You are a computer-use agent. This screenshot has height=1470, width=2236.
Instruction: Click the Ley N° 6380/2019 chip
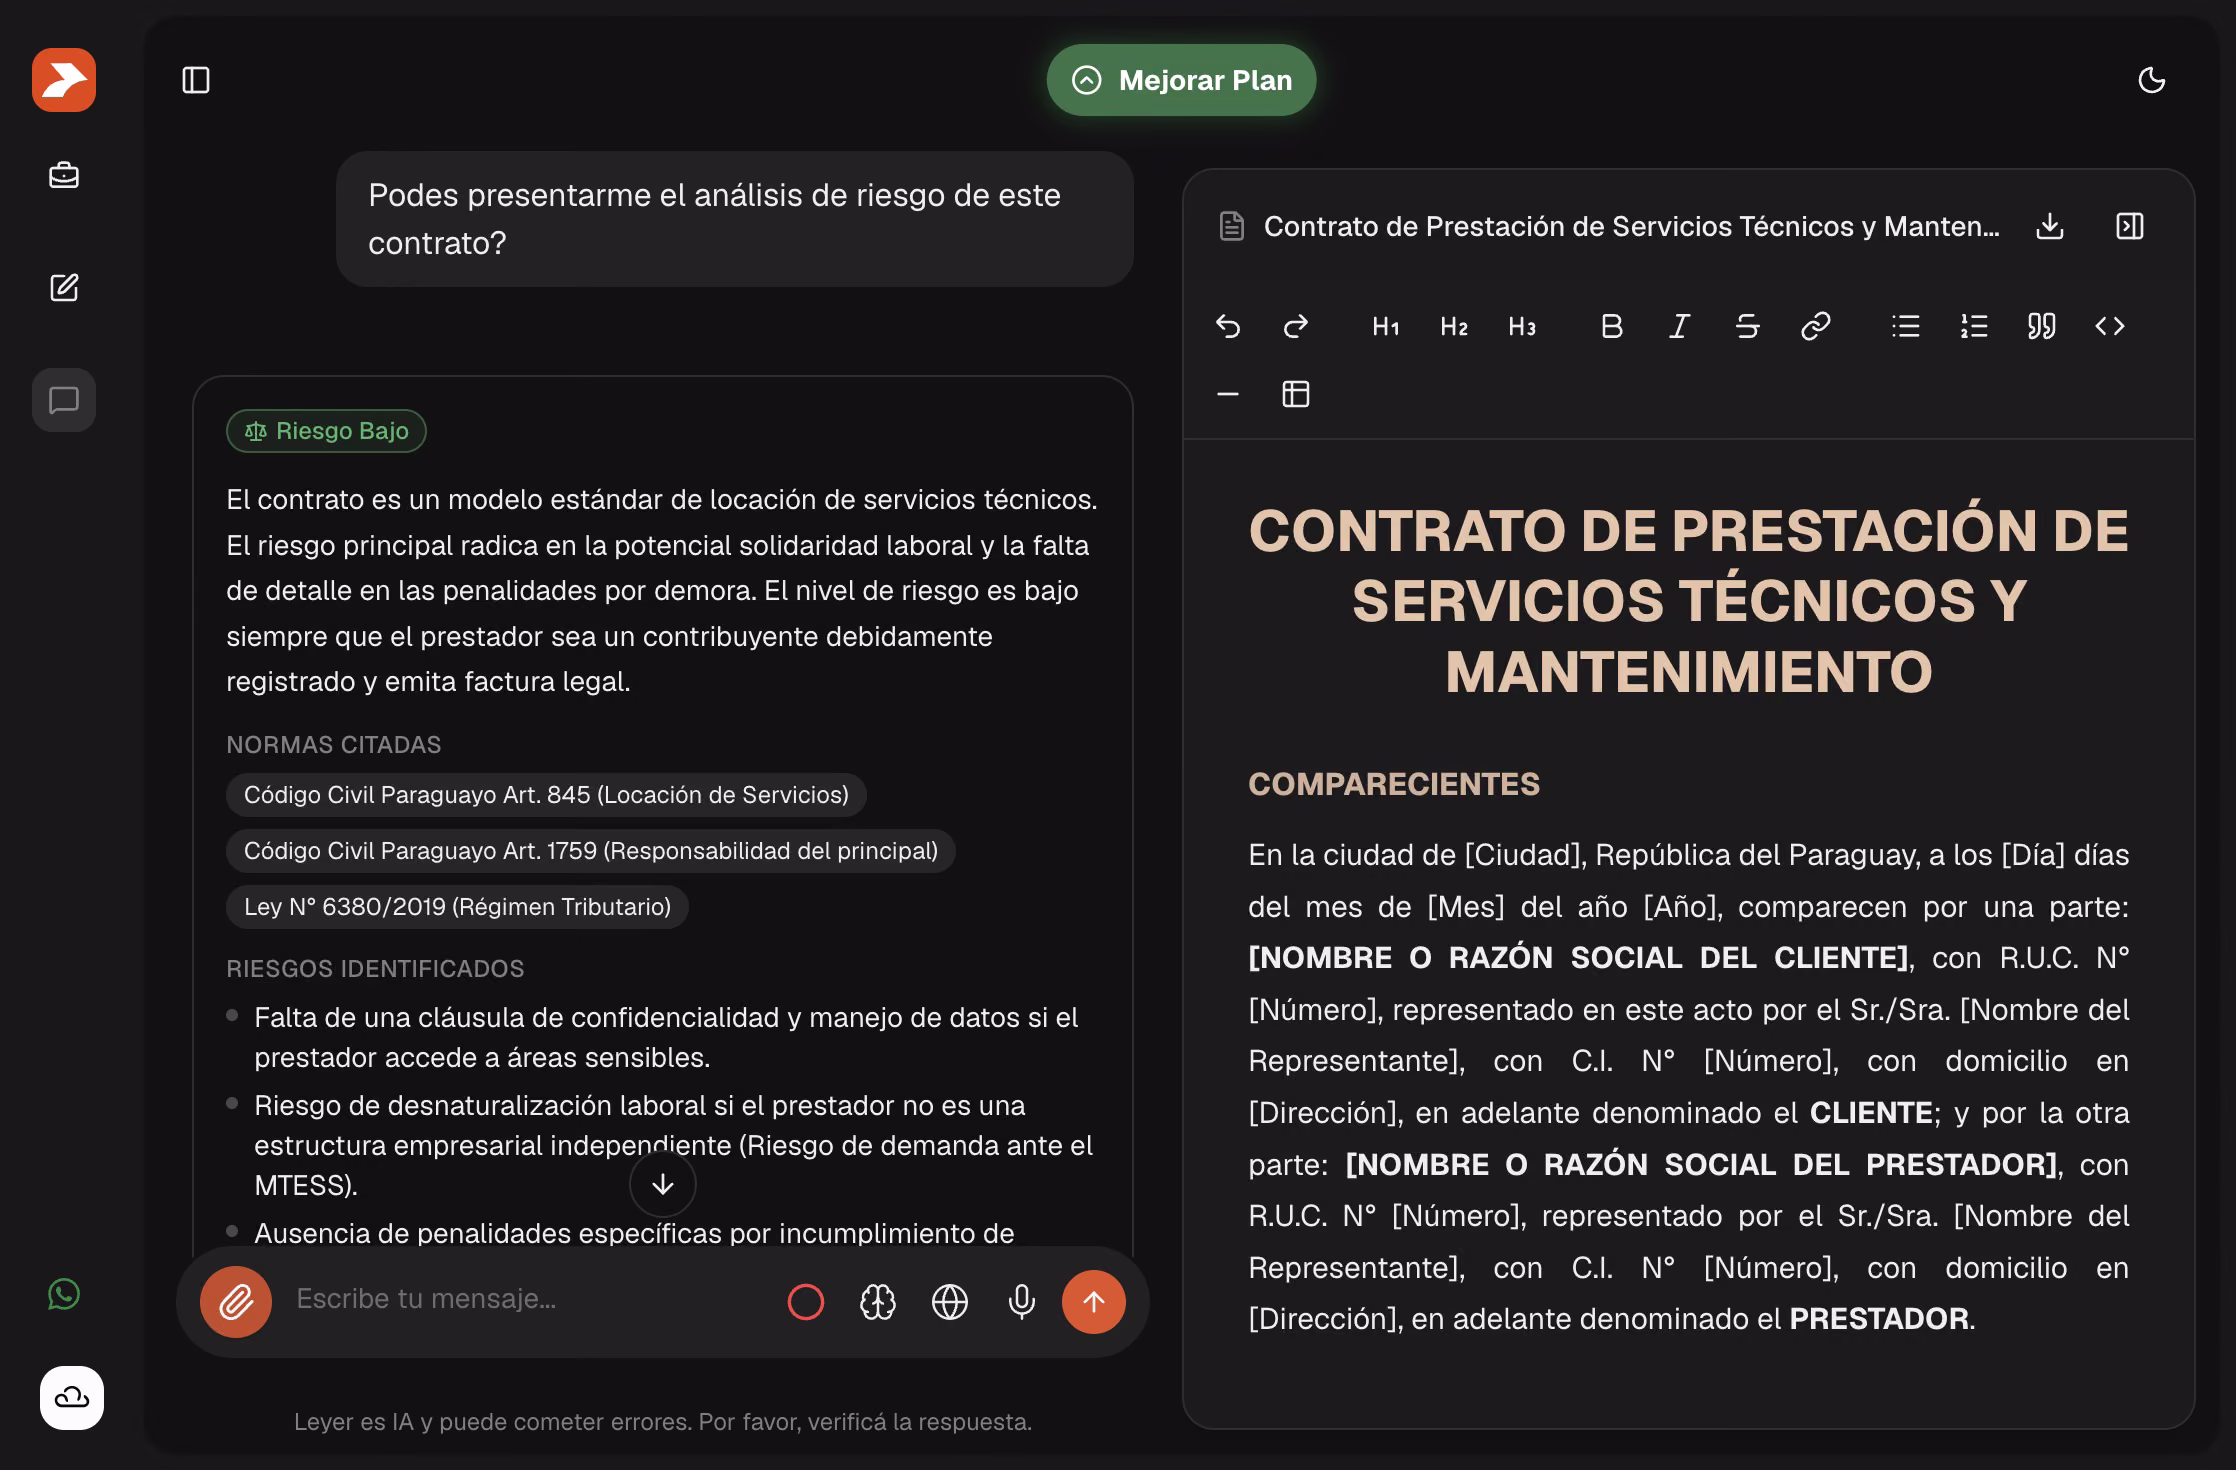point(457,907)
